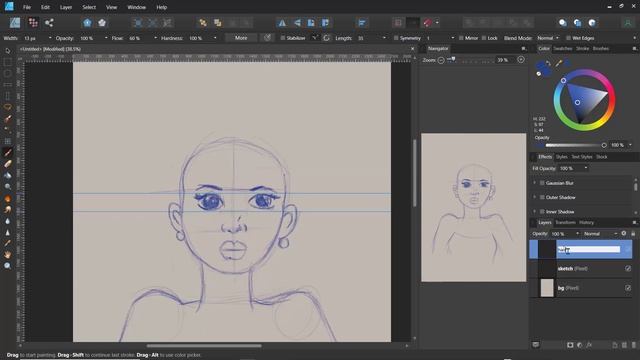
Task: Enable the Lock checkbox
Action: point(484,38)
